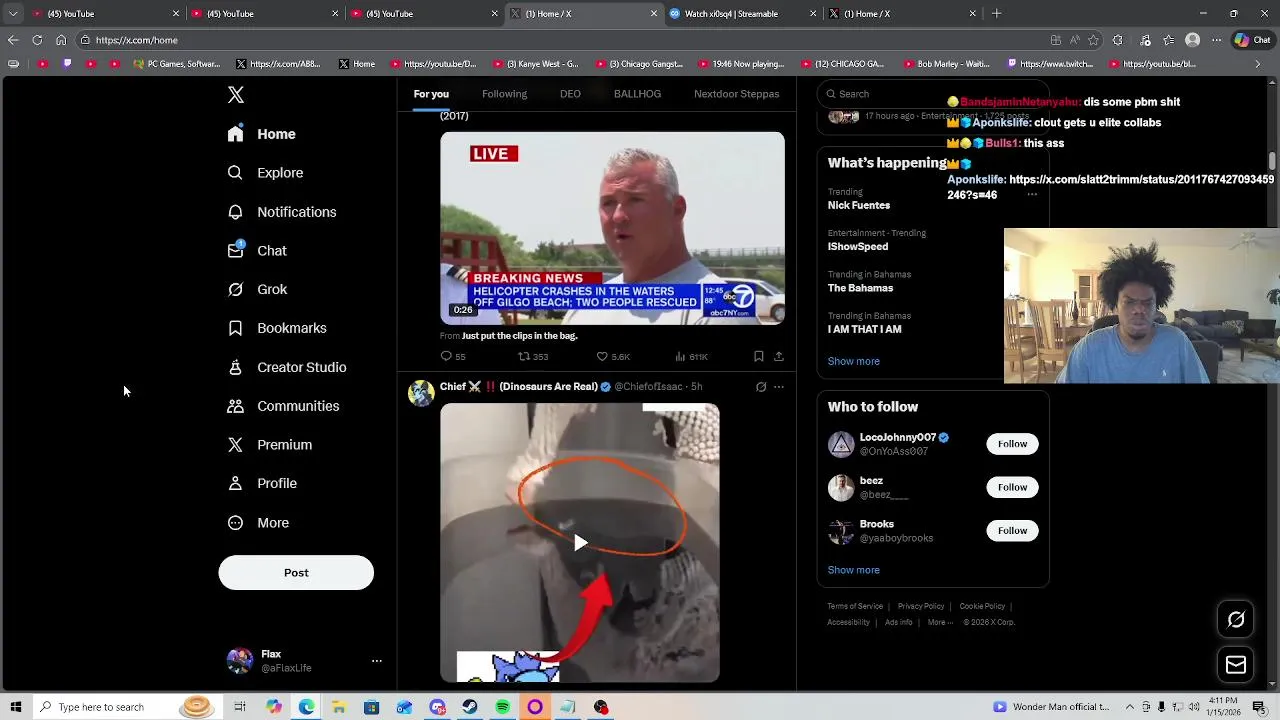
Task: Open Bookmarks in the sidebar
Action: pyautogui.click(x=277, y=328)
